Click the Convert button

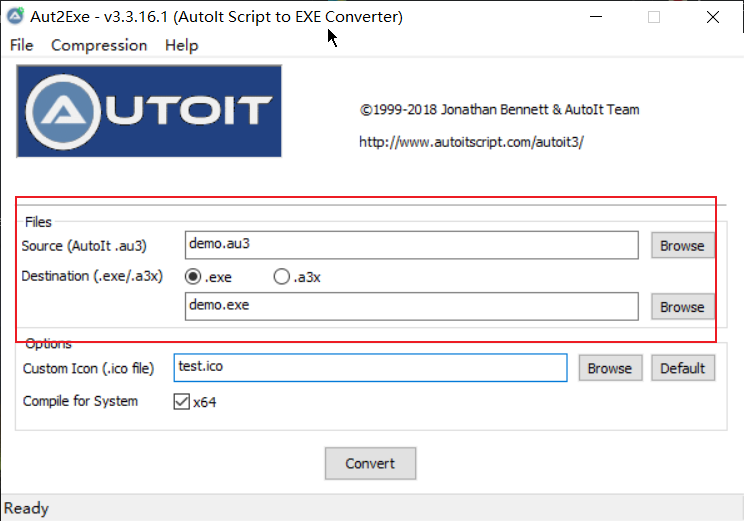click(371, 463)
